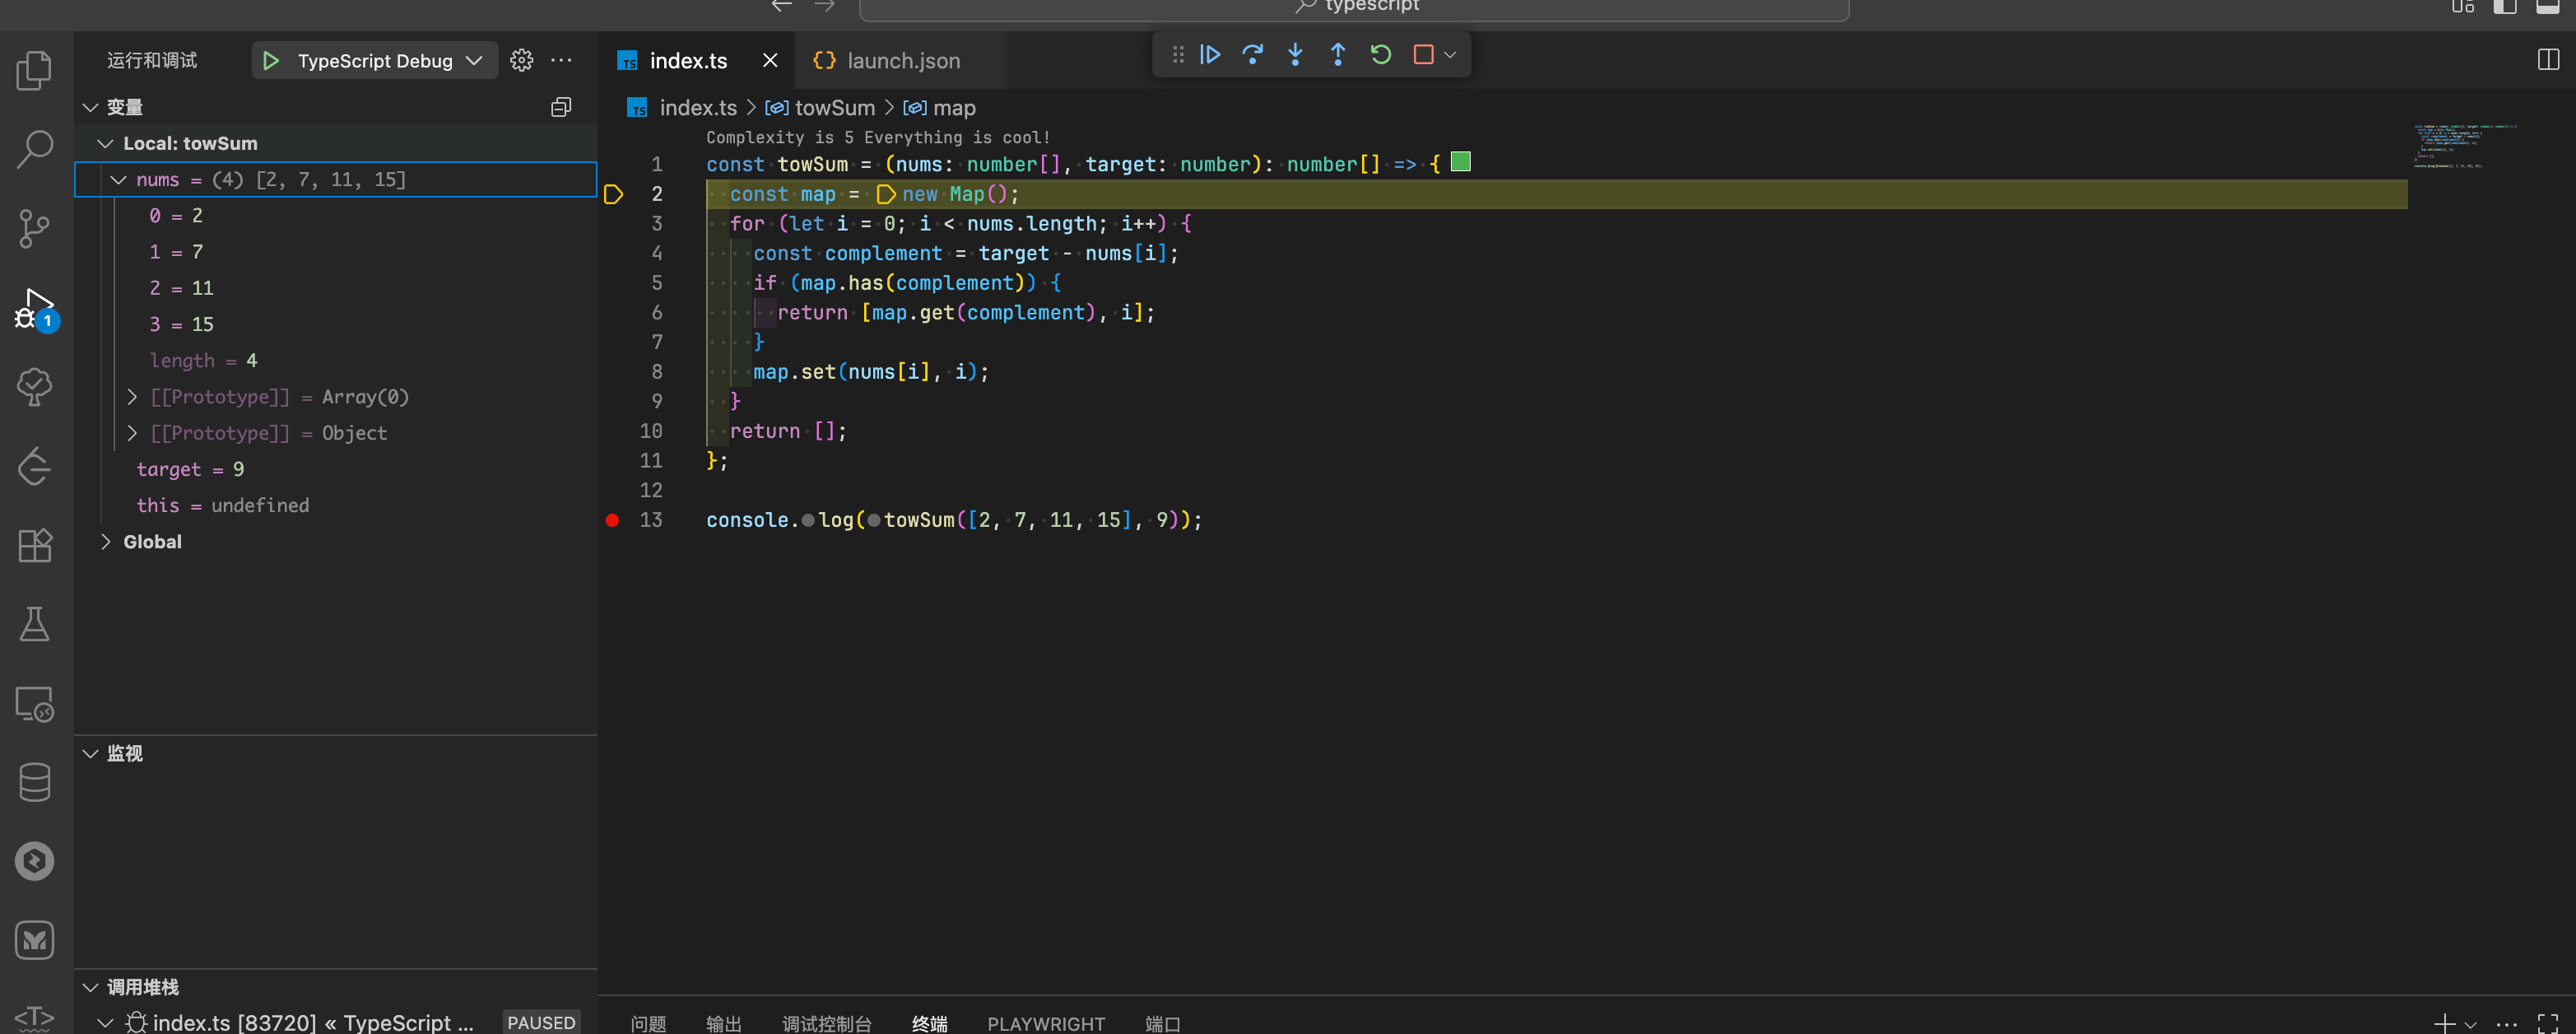Click the Step Into debug icon
The image size is (2576, 1034).
1295,55
